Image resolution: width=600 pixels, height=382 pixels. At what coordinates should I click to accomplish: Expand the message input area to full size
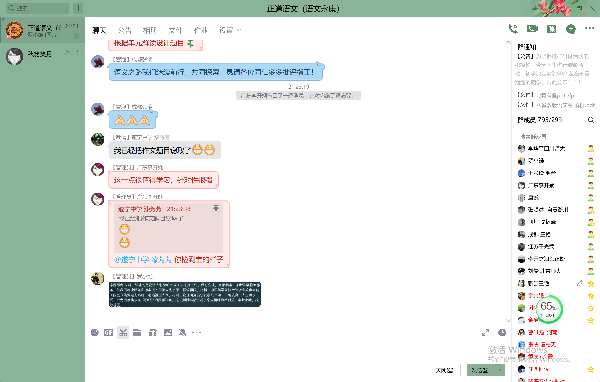coord(485,332)
